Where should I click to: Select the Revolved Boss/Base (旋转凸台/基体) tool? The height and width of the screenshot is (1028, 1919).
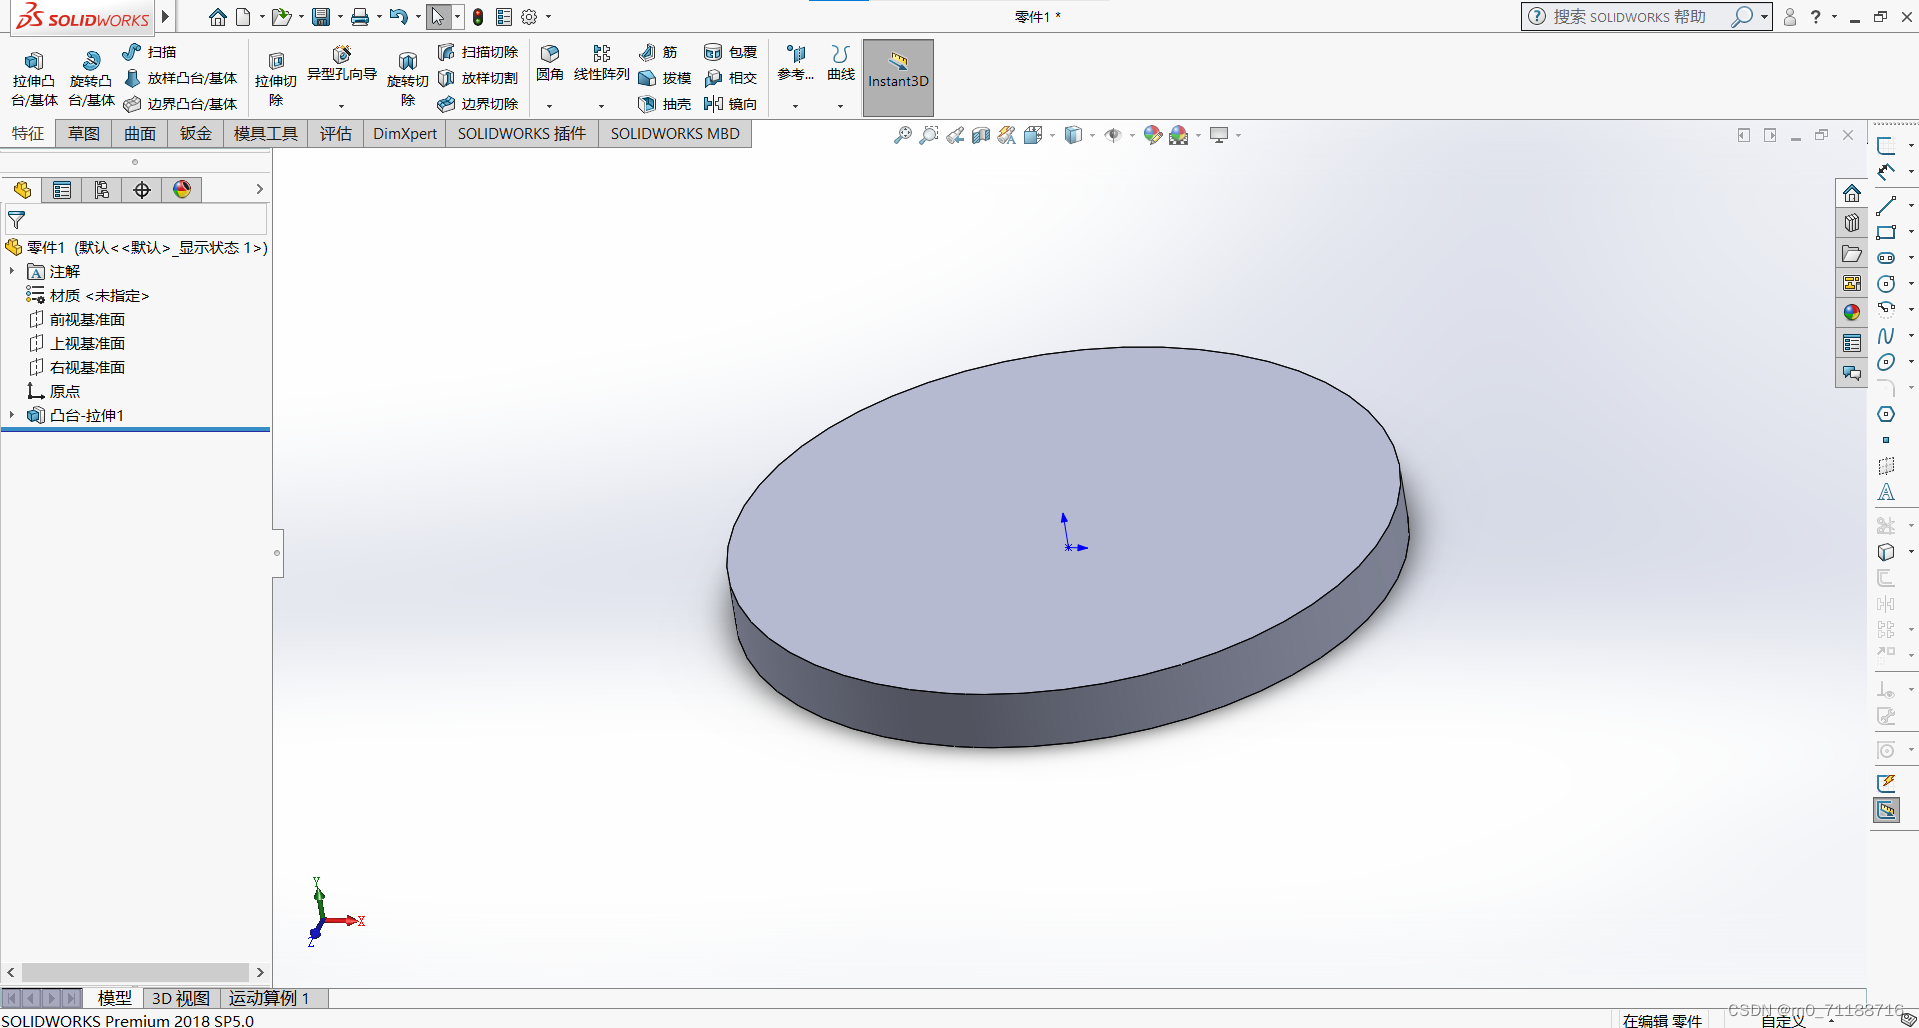tap(91, 79)
